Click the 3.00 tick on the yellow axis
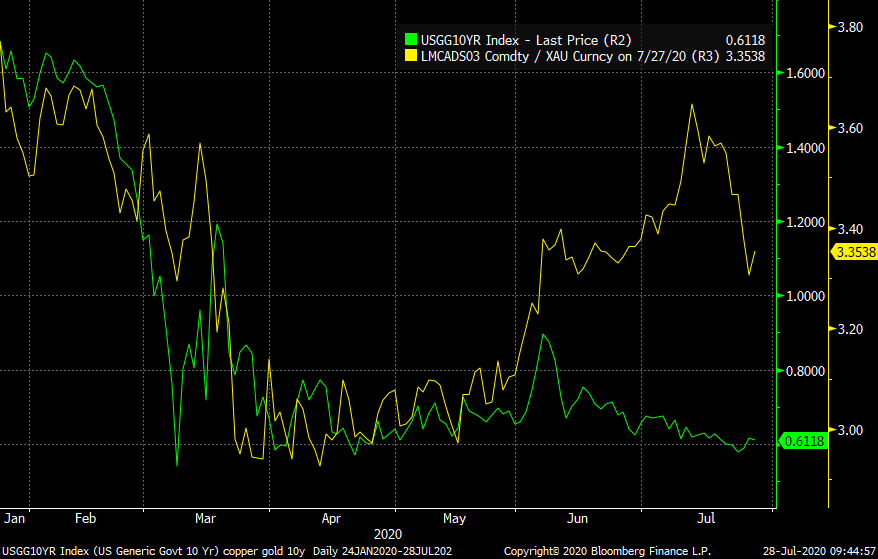This screenshot has height=559, width=878. coord(850,430)
